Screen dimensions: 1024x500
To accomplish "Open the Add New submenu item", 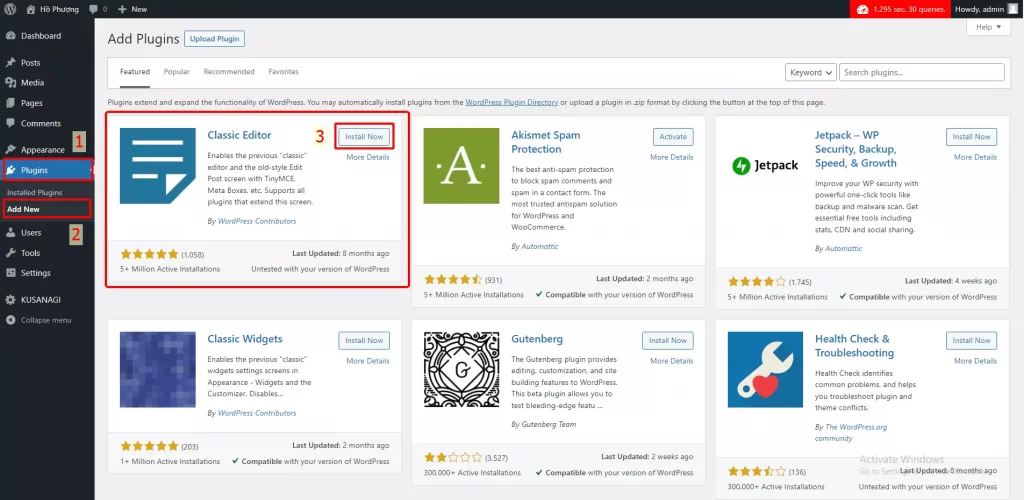I will click(24, 210).
